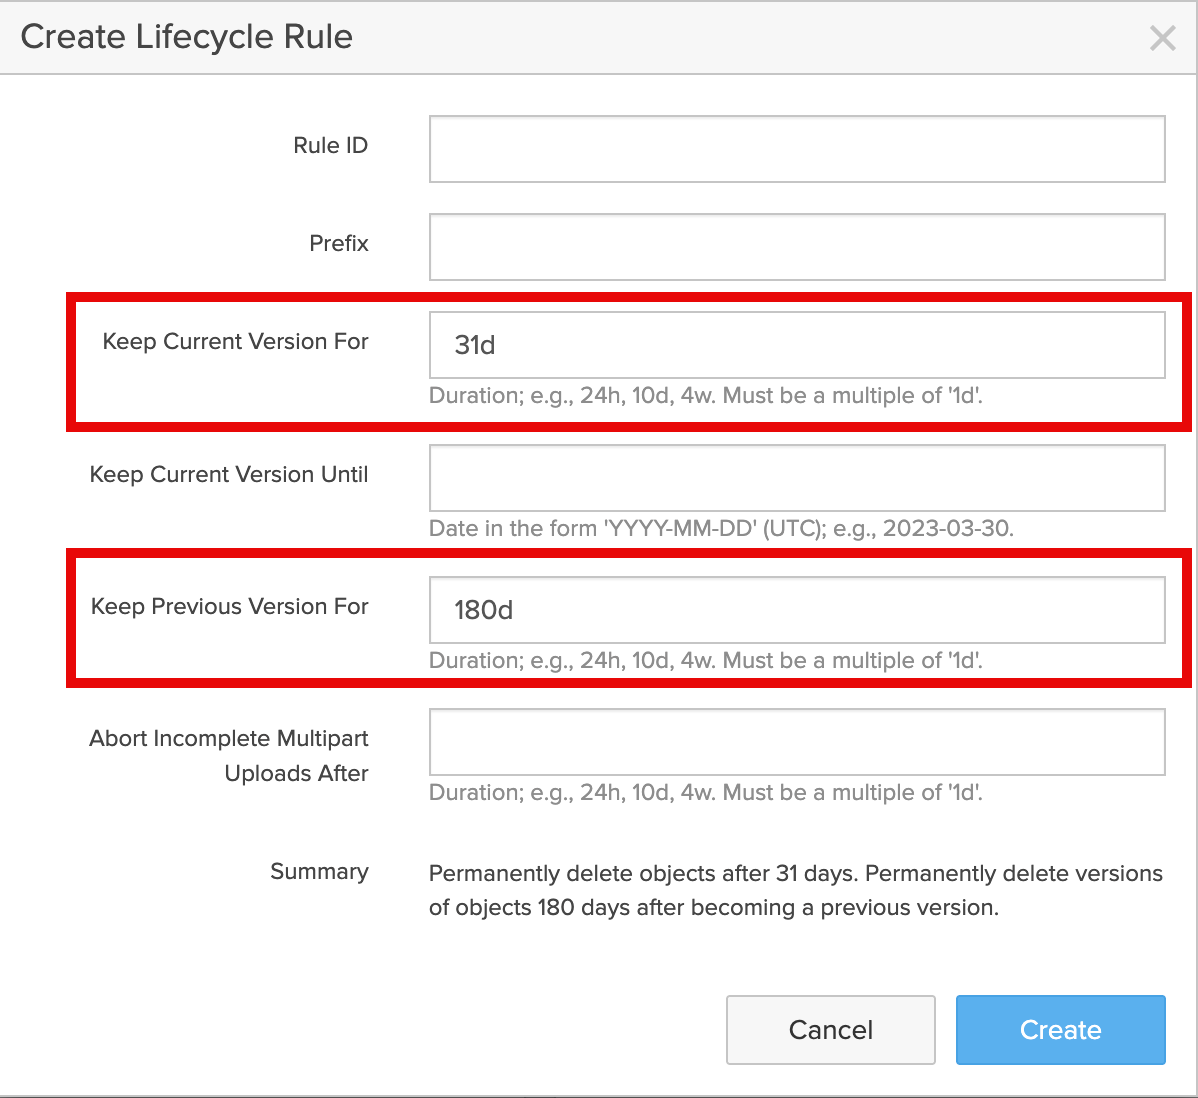1198x1098 pixels.
Task: Click the Create Lifecycle Rule dialog title
Action: 187,37
